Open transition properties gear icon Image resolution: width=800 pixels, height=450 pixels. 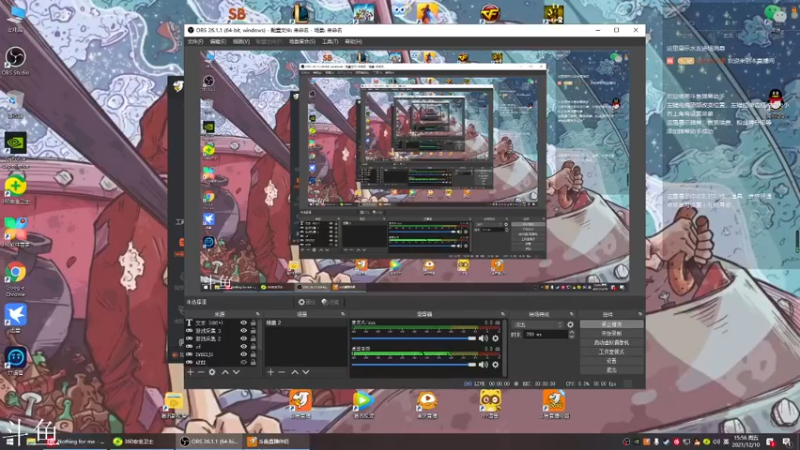coord(570,324)
